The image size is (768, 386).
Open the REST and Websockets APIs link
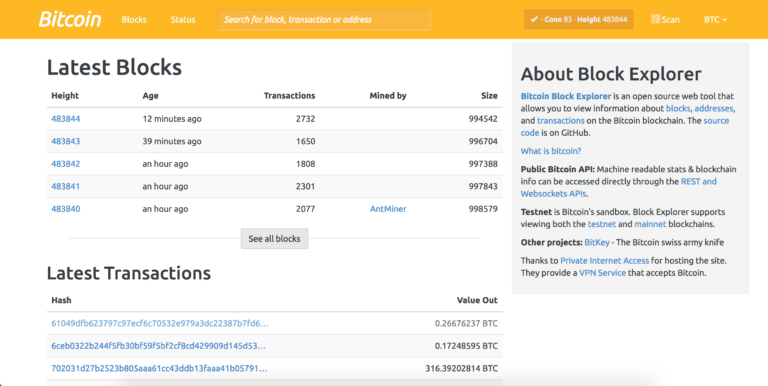619,187
